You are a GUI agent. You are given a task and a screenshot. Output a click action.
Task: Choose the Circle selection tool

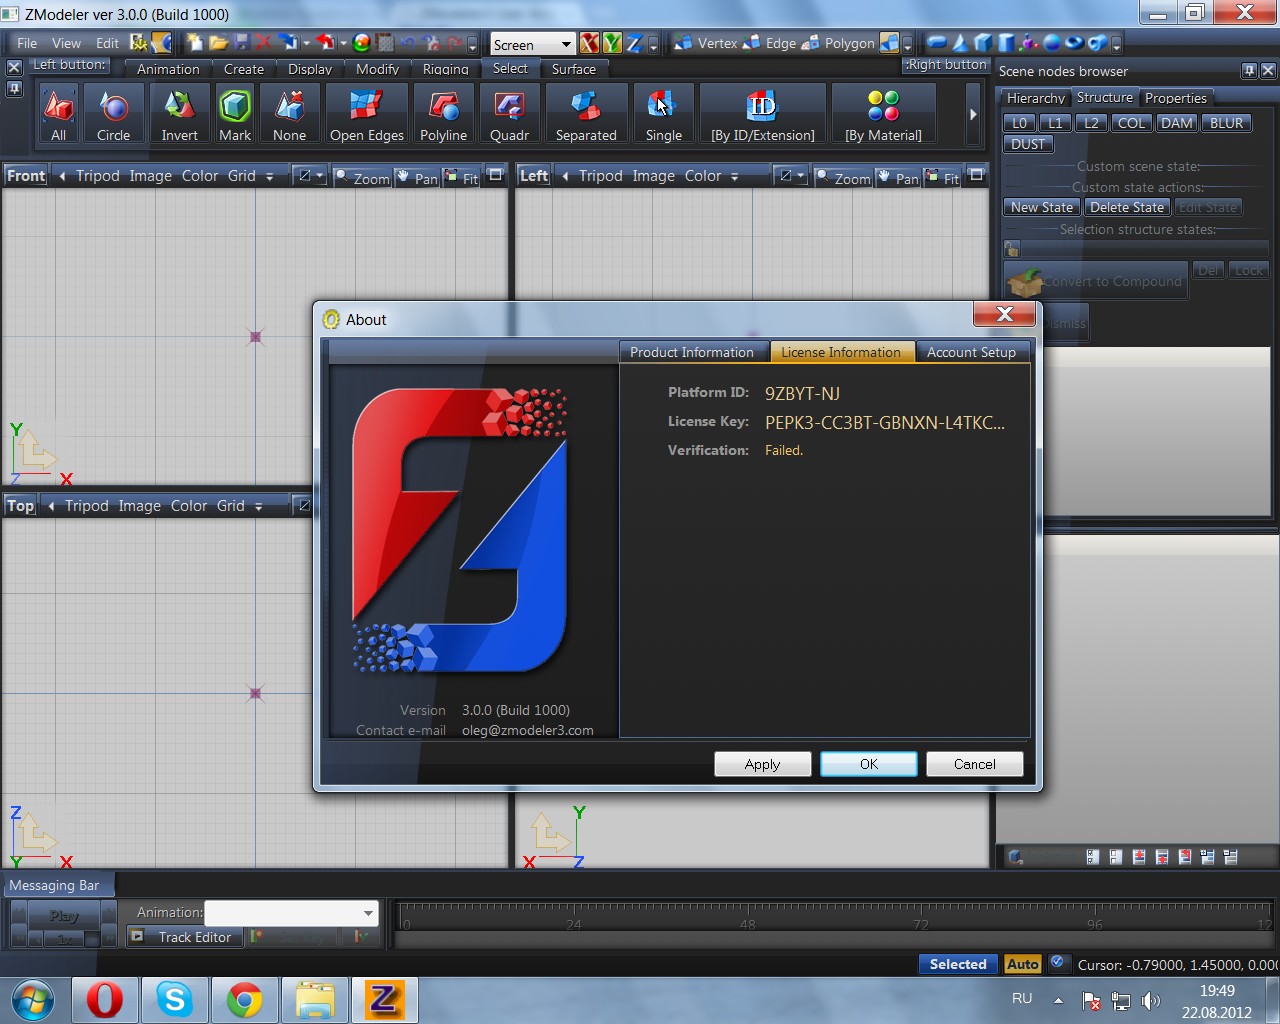tap(113, 114)
